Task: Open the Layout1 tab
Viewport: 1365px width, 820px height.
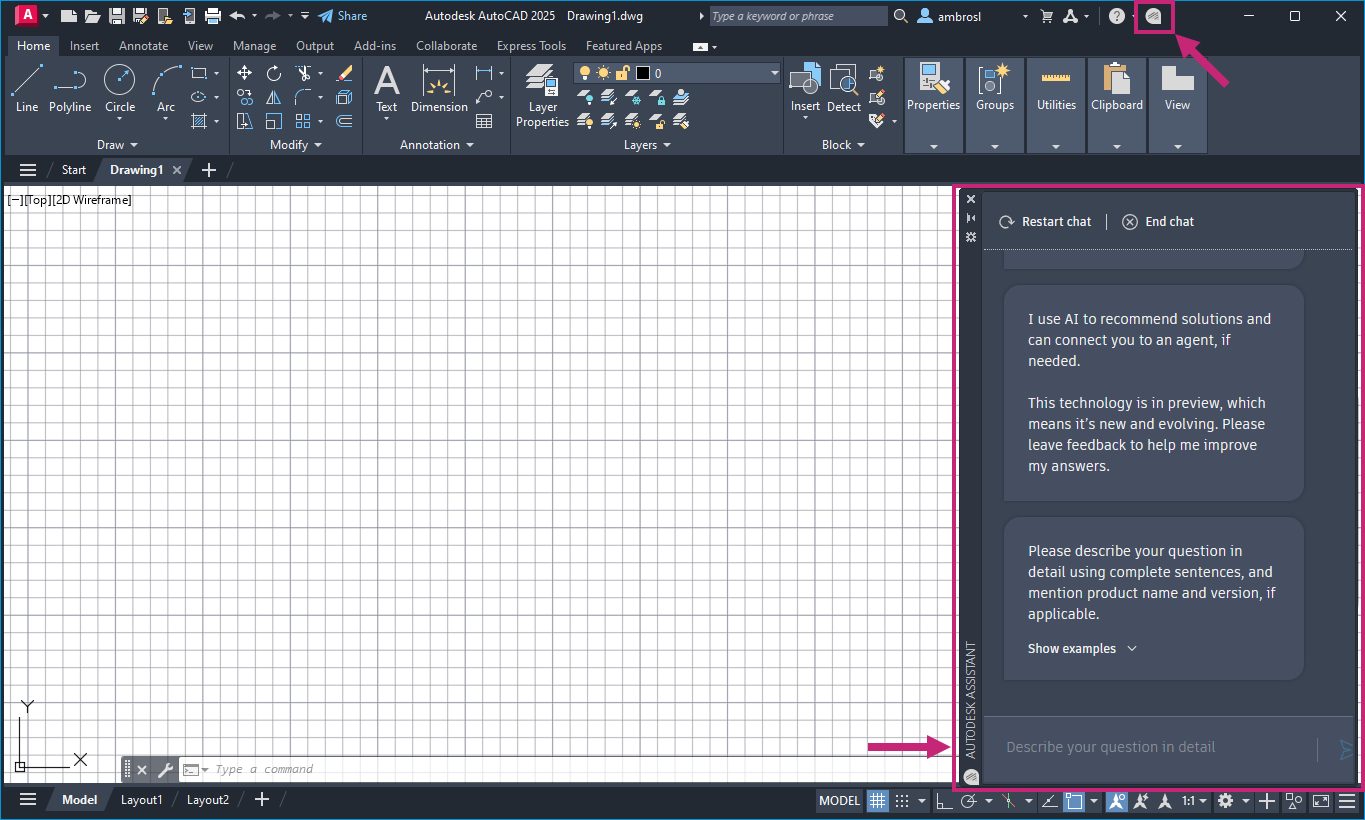Action: (141, 800)
